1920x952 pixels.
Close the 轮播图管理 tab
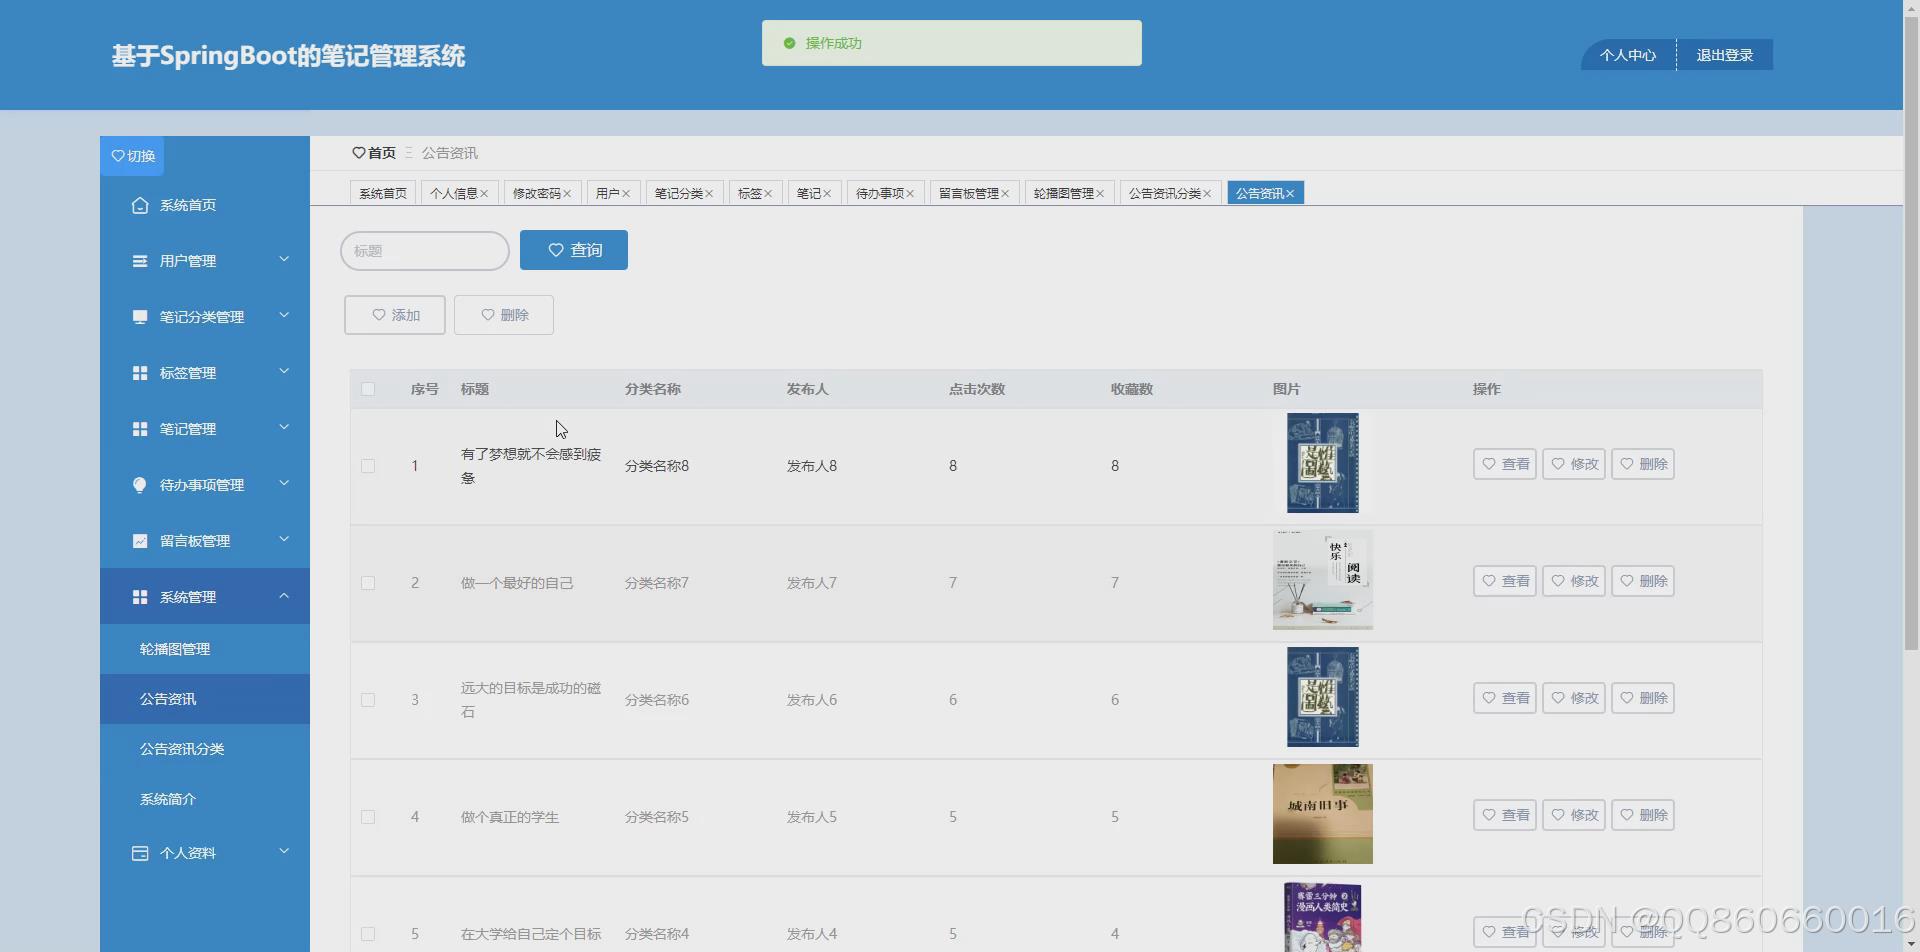(x=1100, y=194)
